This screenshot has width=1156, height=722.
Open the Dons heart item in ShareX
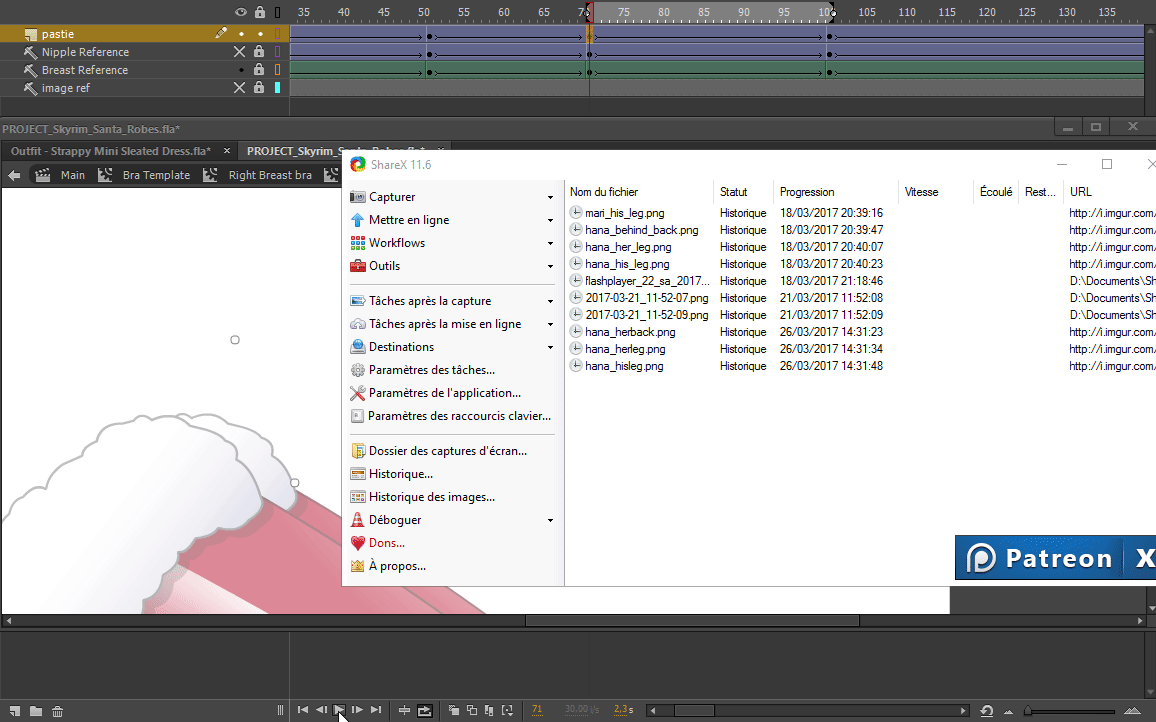click(386, 543)
